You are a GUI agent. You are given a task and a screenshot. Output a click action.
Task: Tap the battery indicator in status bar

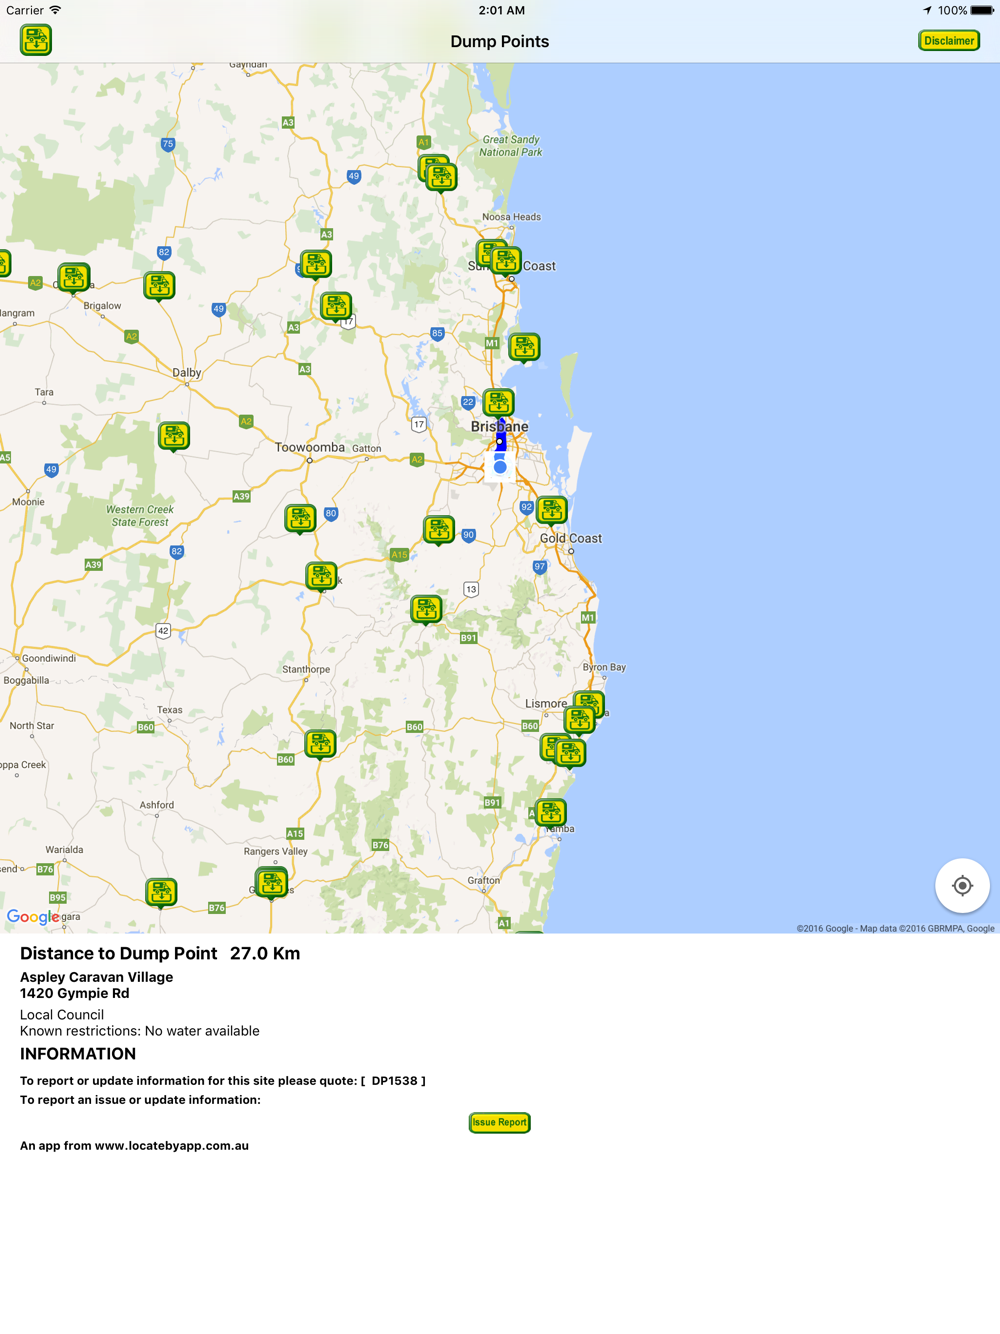982,10
